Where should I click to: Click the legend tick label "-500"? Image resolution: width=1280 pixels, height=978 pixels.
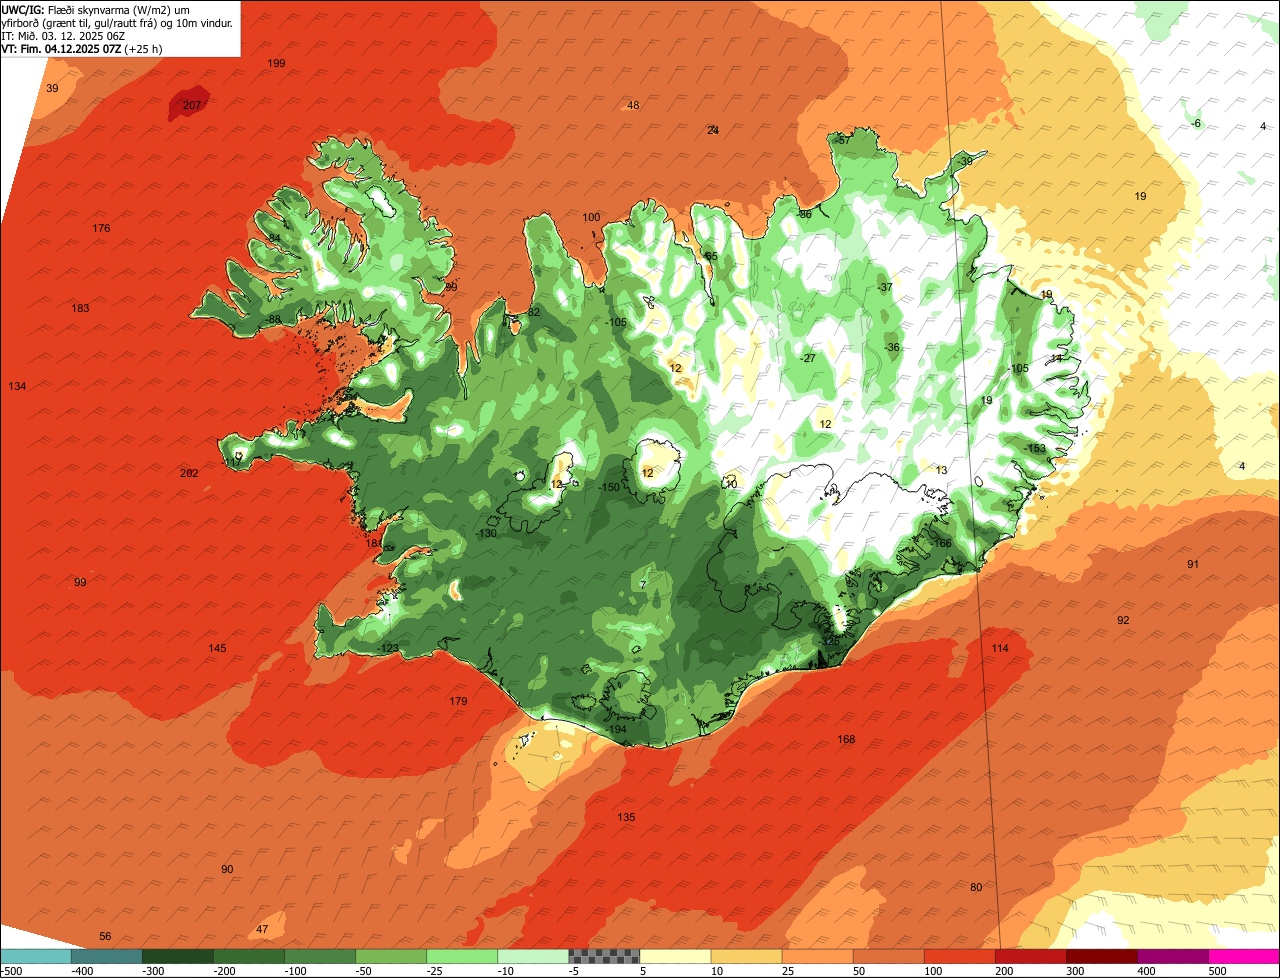pos(11,971)
